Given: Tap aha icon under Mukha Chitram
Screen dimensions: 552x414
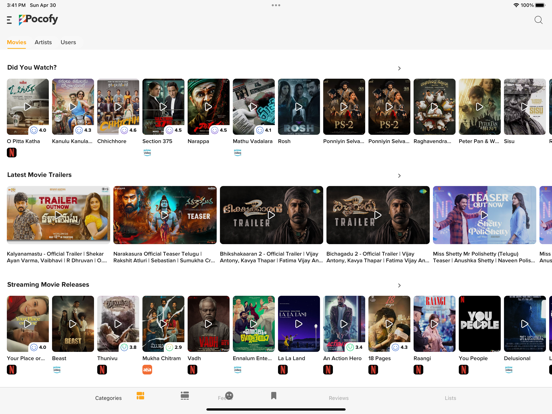Looking at the screenshot, I should (x=147, y=370).
